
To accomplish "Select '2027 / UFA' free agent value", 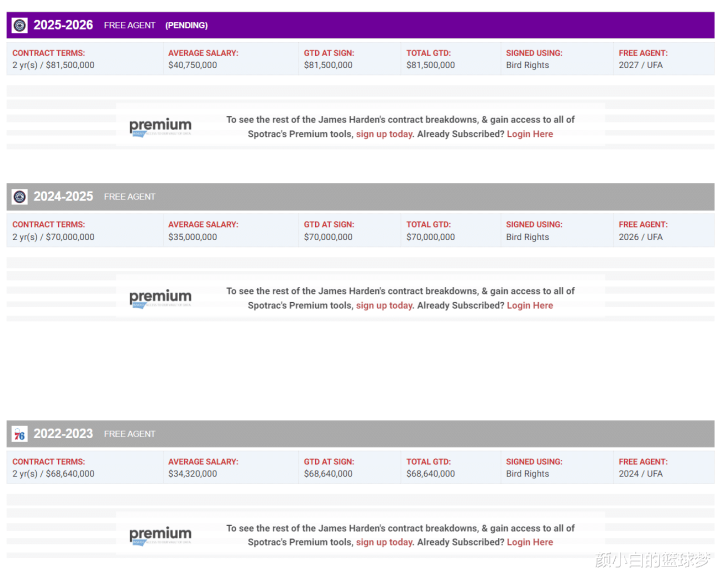I will pyautogui.click(x=641, y=65).
